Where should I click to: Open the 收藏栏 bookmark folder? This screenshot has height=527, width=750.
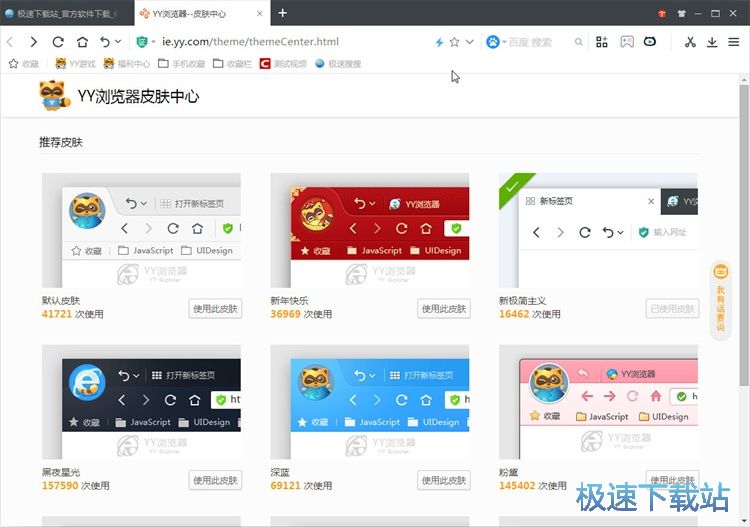tap(232, 64)
